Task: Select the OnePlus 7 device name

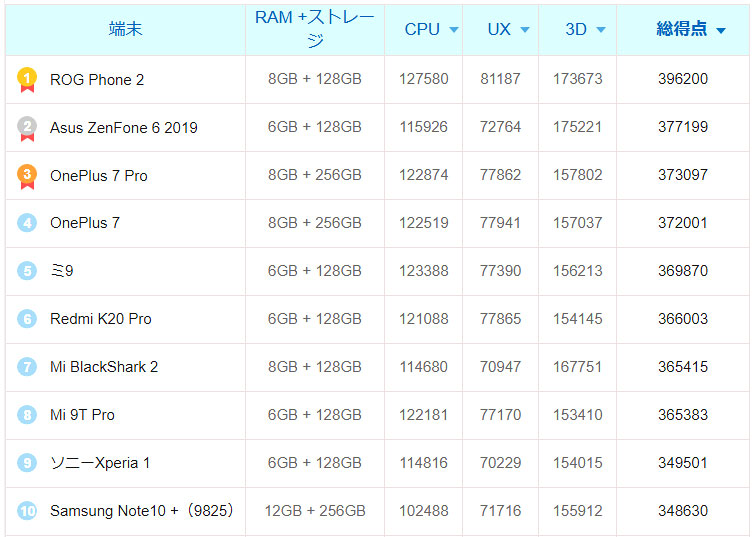Action: (85, 223)
